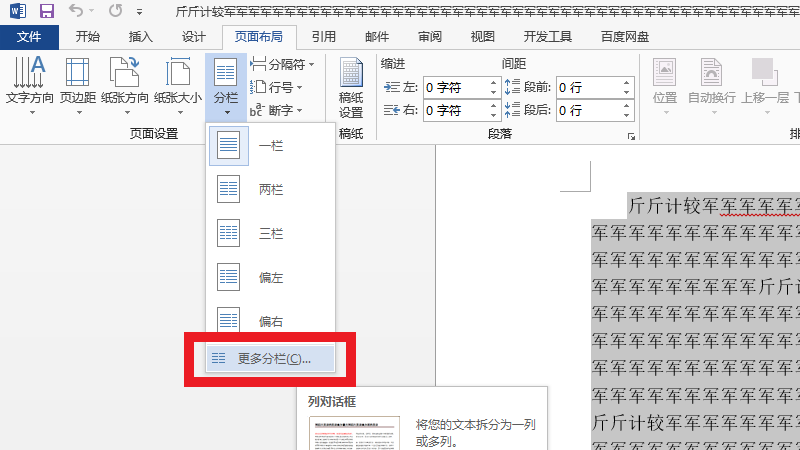Choose the Two Columns (两栏) layout
Image resolution: width=800 pixels, height=450 pixels.
268,190
